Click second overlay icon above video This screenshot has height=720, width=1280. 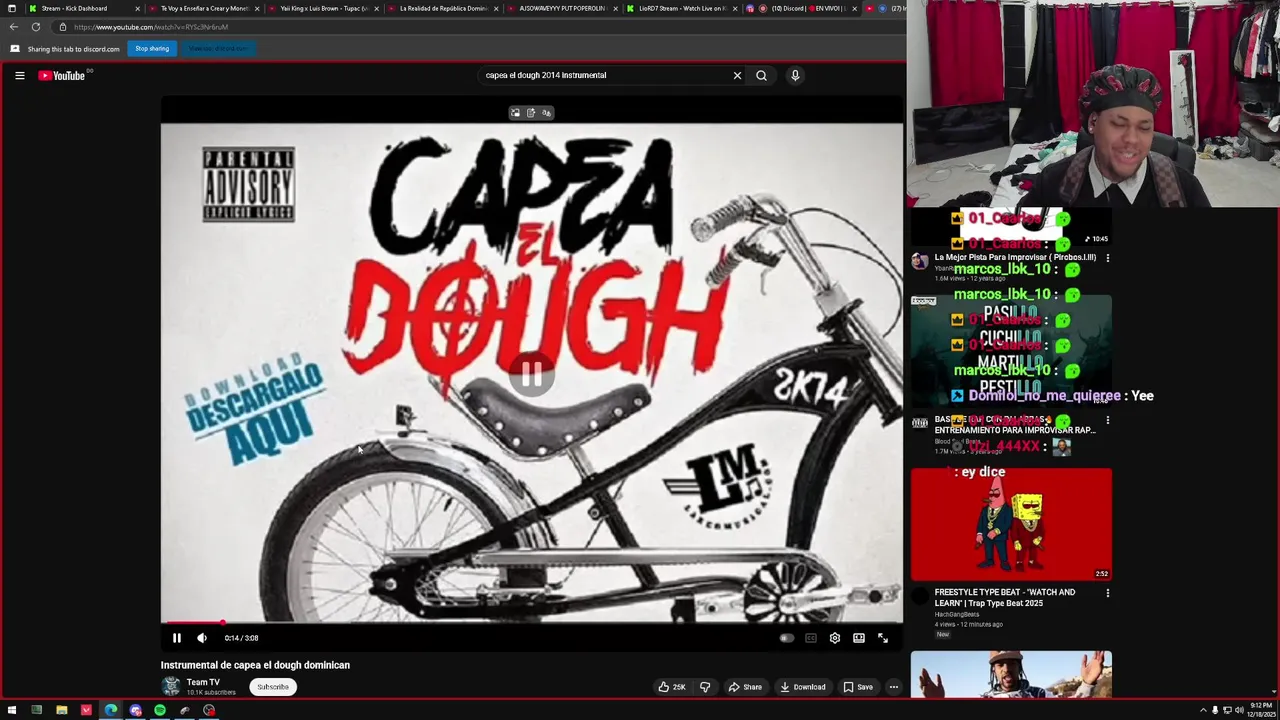(x=531, y=113)
